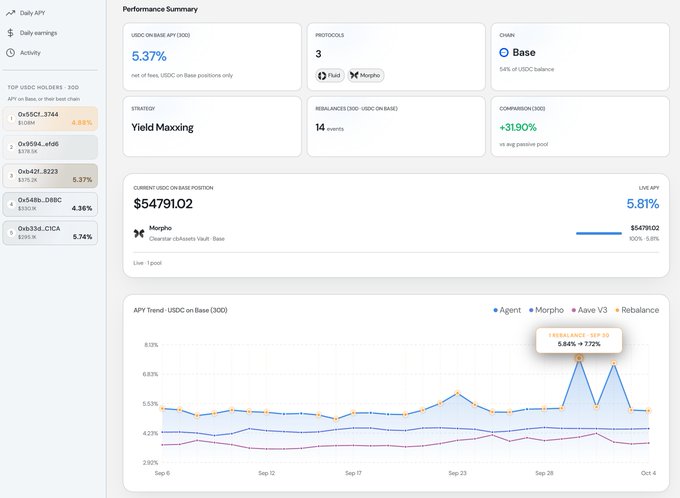Select holder 0x55Cf...3744
680x498 pixels.
tap(50, 118)
